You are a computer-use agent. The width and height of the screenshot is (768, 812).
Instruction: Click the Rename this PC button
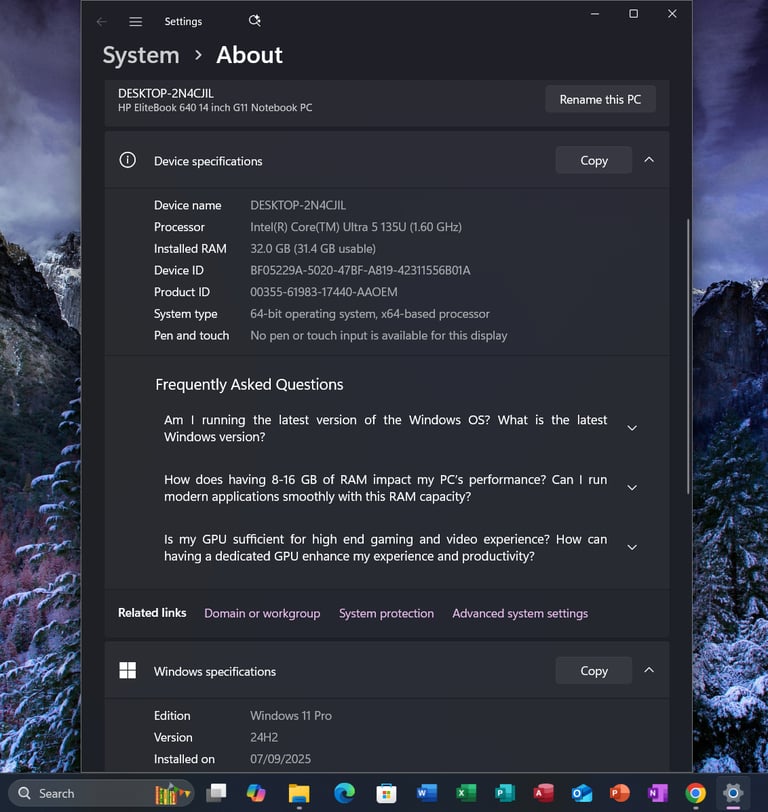click(x=600, y=99)
